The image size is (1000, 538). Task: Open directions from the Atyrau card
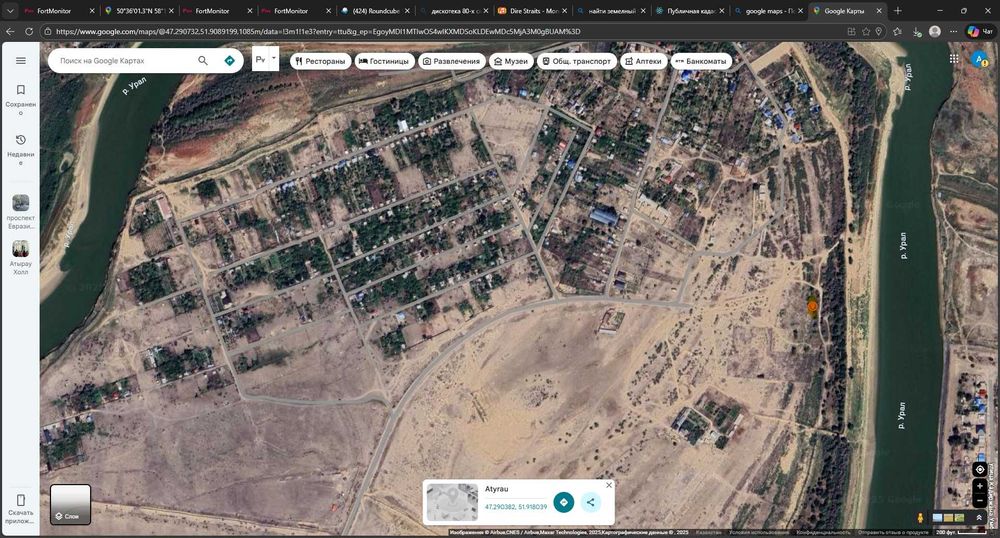563,502
